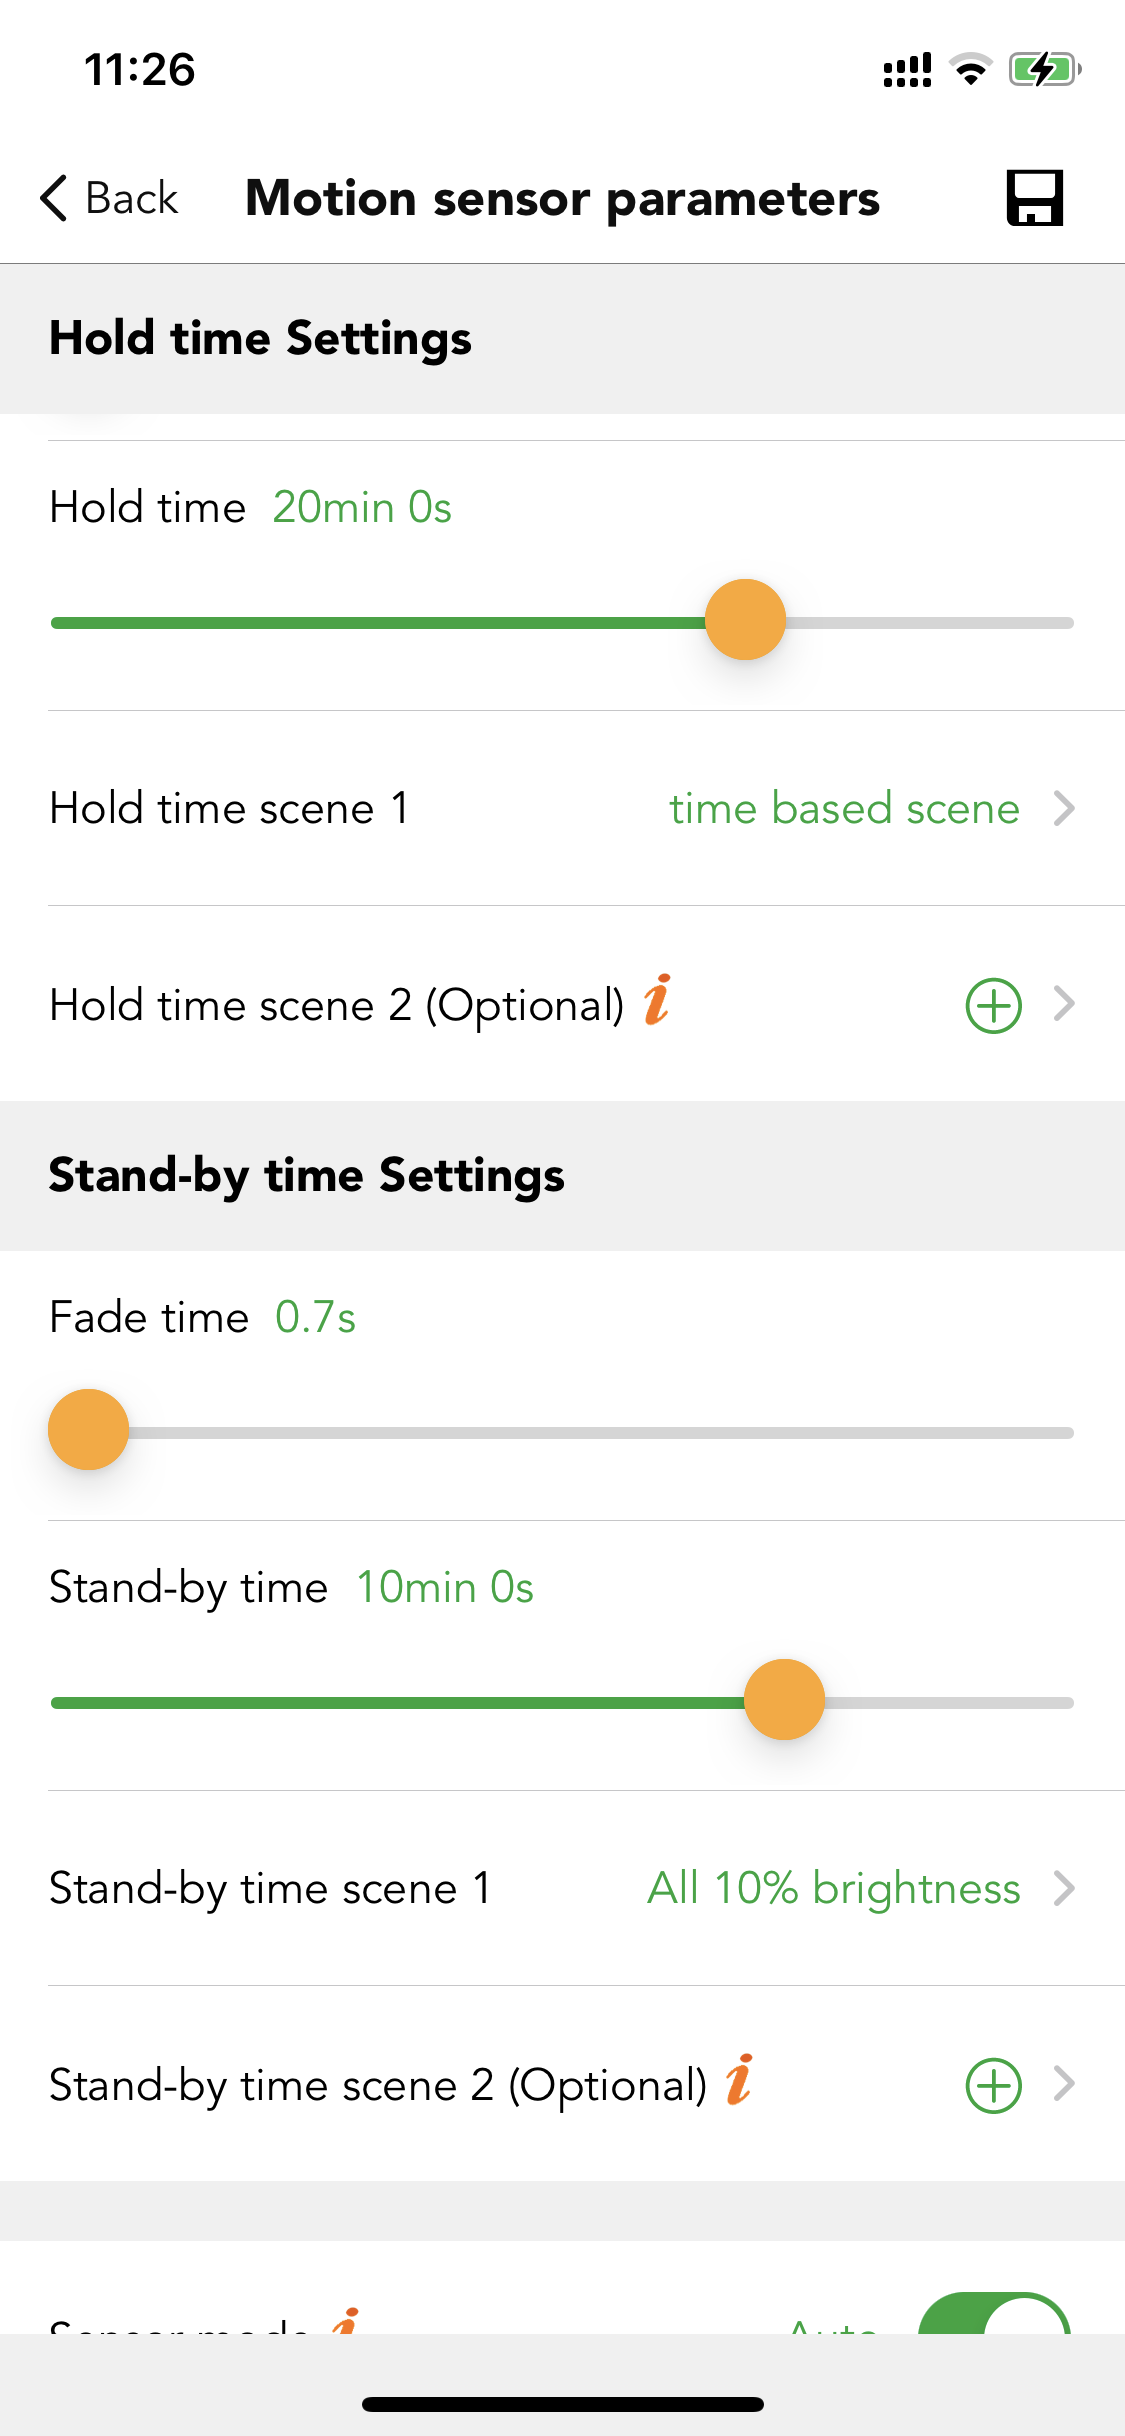The height and width of the screenshot is (2436, 1125).
Task: Open info for Hold time scene 2
Action: [657, 1000]
